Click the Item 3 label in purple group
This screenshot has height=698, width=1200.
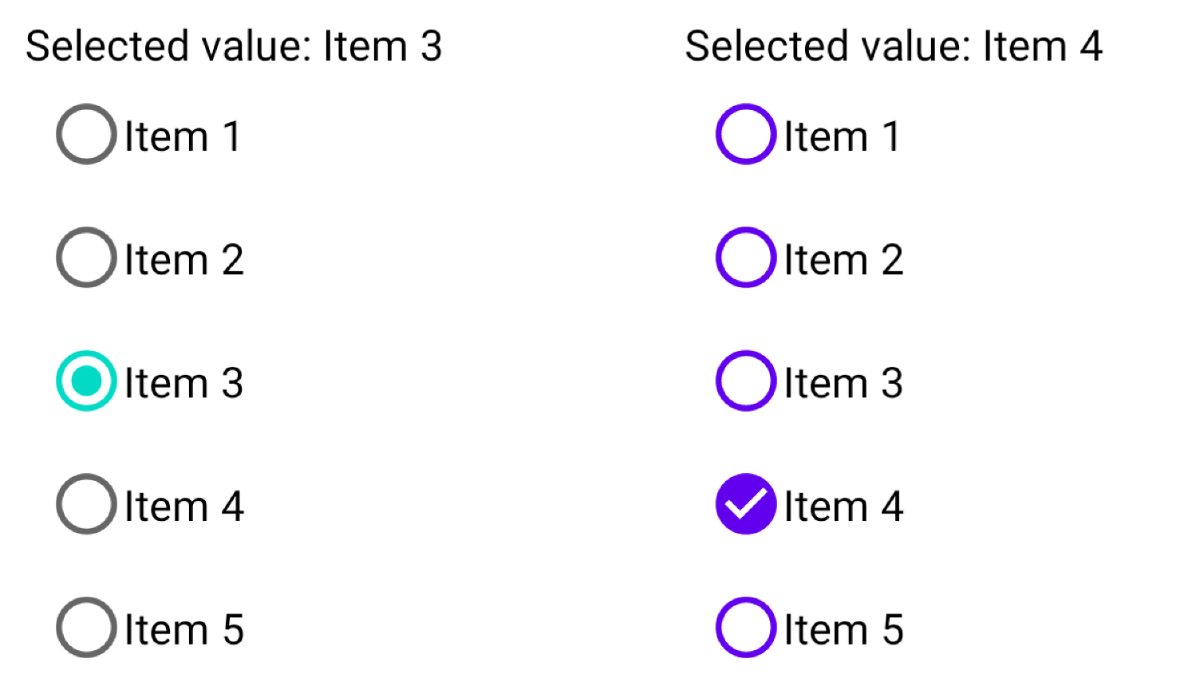[x=843, y=383]
